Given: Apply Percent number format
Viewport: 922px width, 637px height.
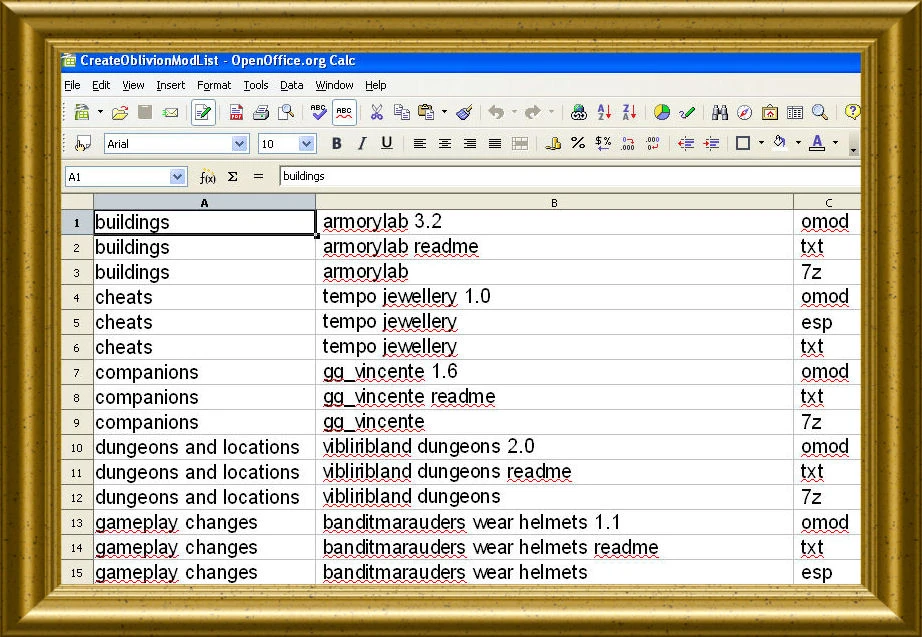Looking at the screenshot, I should (578, 144).
